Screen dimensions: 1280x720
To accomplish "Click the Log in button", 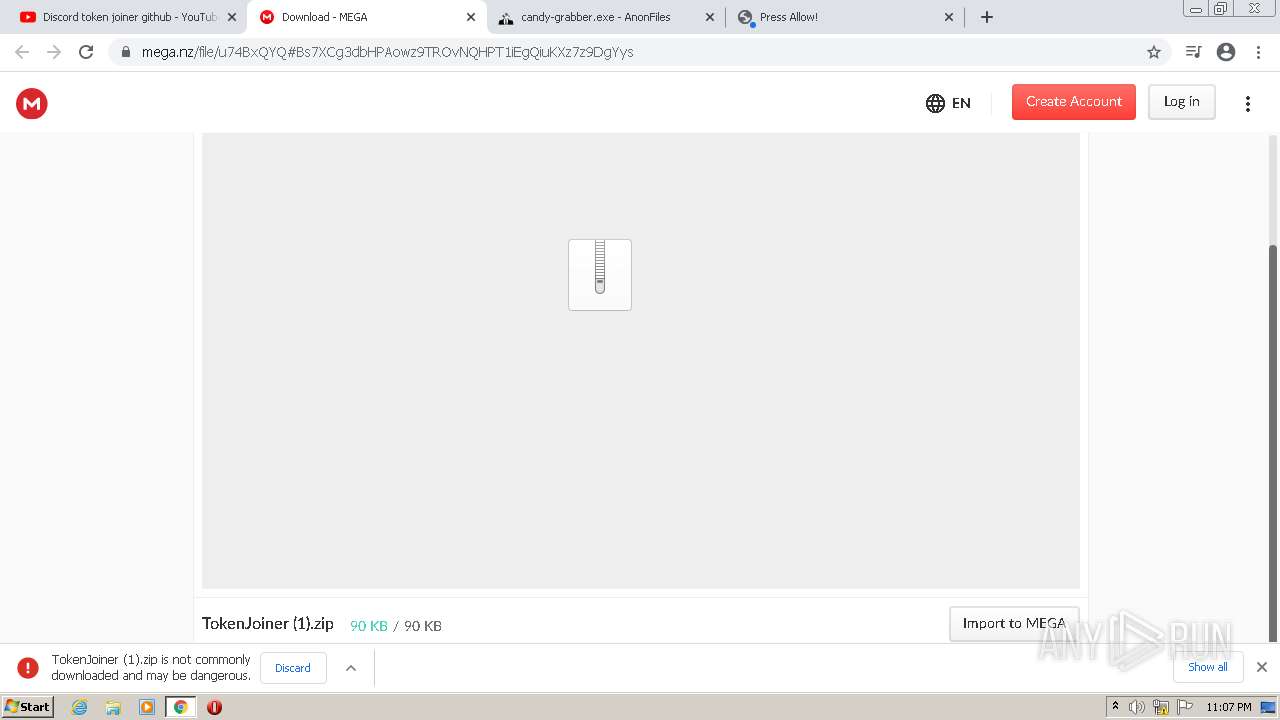I will tap(1182, 102).
